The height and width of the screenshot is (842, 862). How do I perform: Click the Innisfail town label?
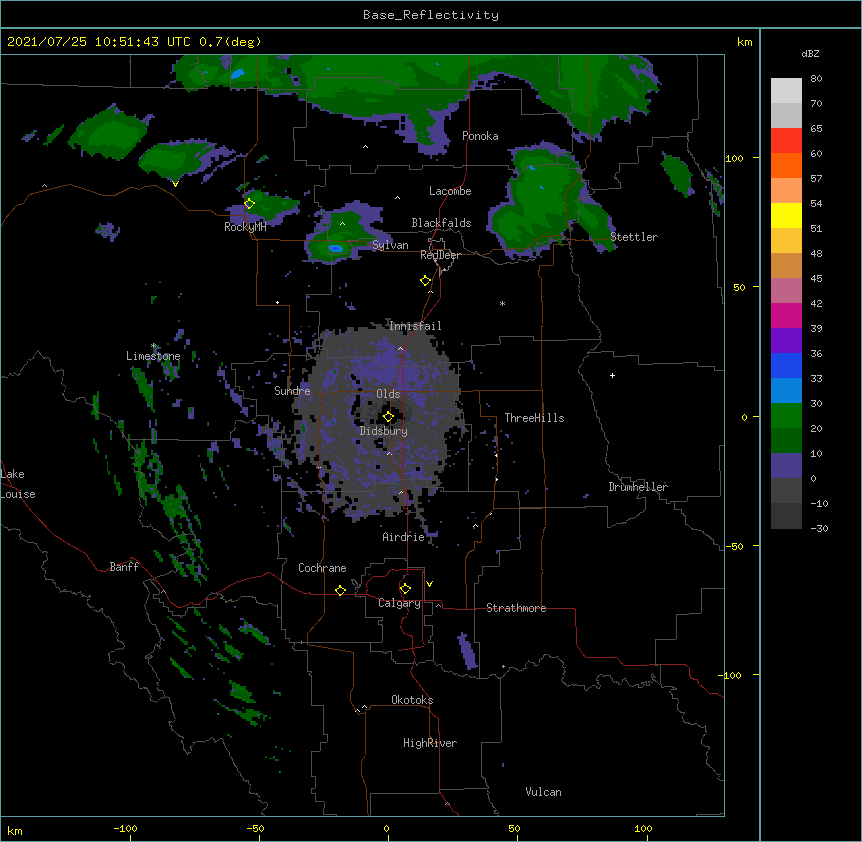pos(415,326)
